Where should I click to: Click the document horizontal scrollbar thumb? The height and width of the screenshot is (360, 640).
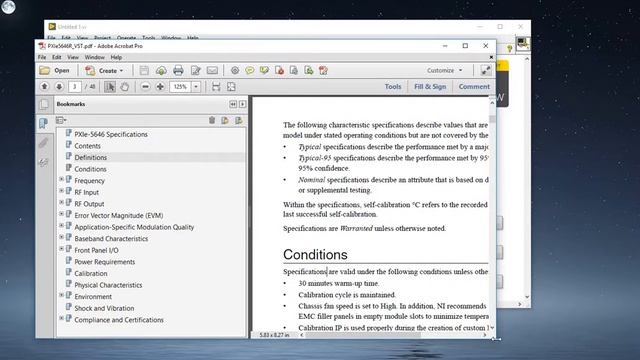(363, 335)
